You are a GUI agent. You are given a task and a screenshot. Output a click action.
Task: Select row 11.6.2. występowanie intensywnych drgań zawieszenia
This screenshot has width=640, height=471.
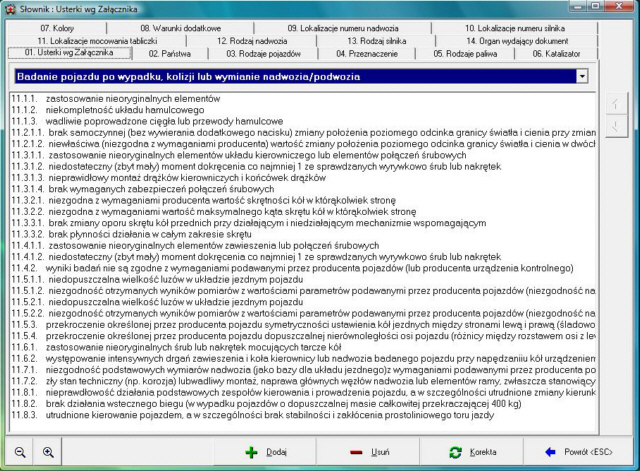[x=303, y=358]
